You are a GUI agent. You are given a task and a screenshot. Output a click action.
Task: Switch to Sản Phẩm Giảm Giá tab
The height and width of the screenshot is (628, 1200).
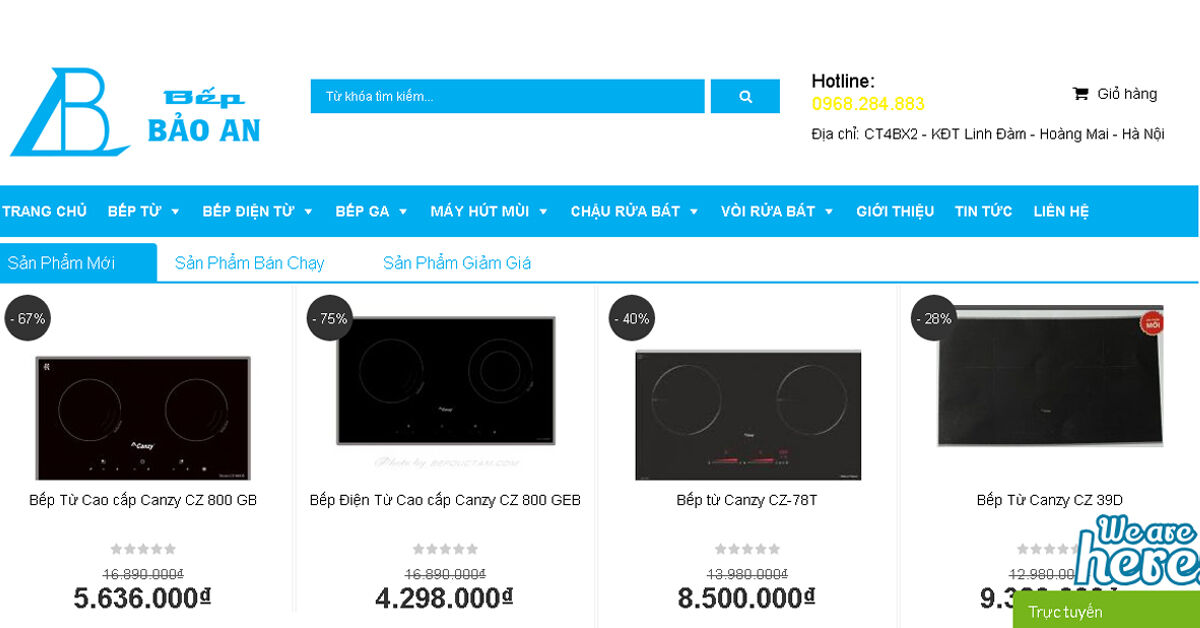(x=457, y=263)
